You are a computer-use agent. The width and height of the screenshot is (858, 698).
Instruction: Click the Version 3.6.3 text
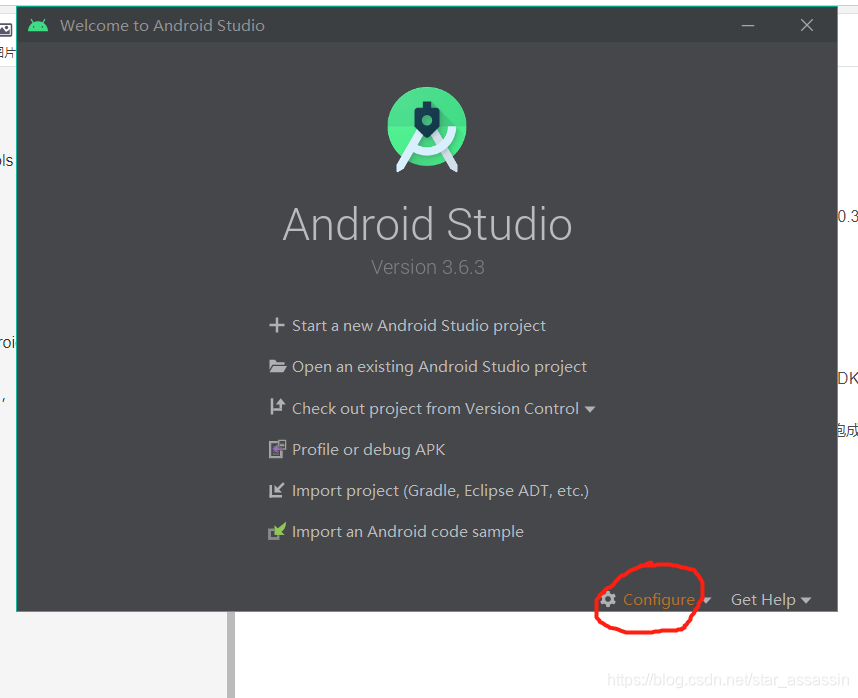point(427,267)
